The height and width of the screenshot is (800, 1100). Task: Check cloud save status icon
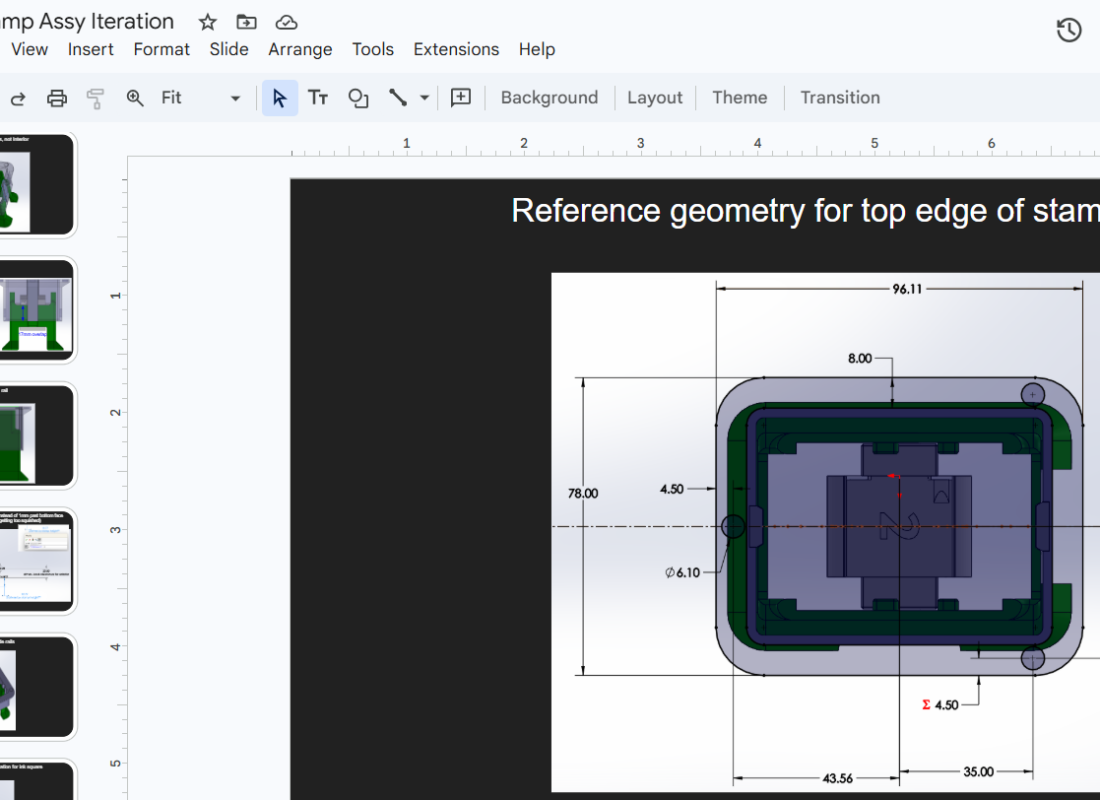coord(286,22)
